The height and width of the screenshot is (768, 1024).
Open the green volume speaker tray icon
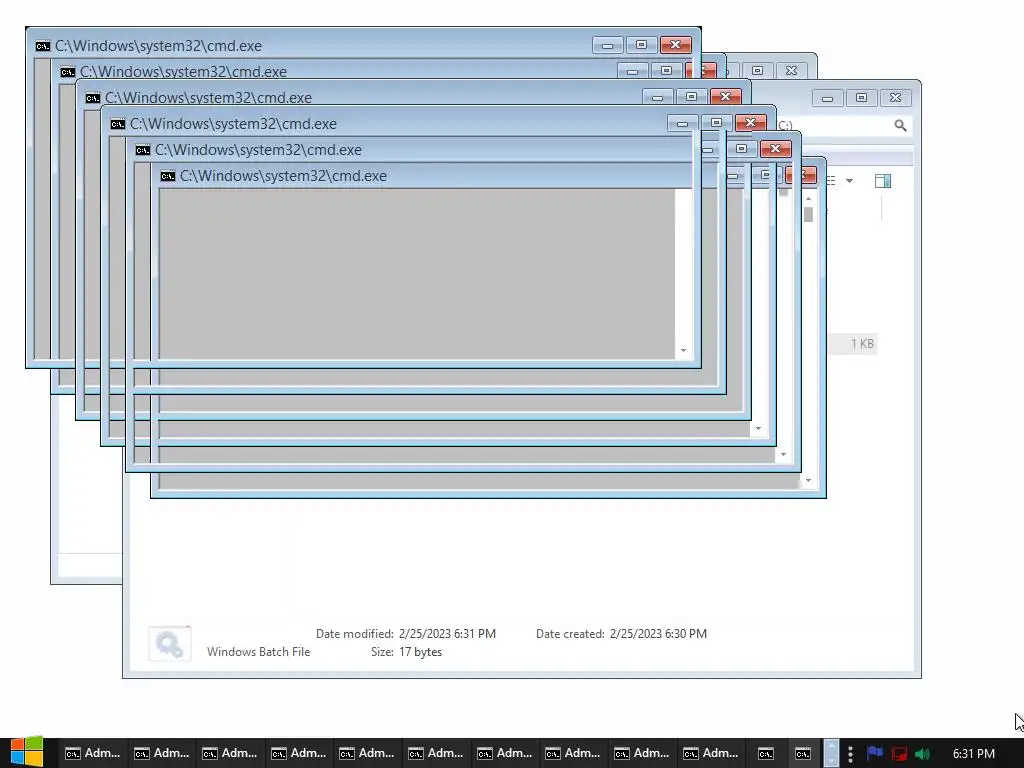922,754
